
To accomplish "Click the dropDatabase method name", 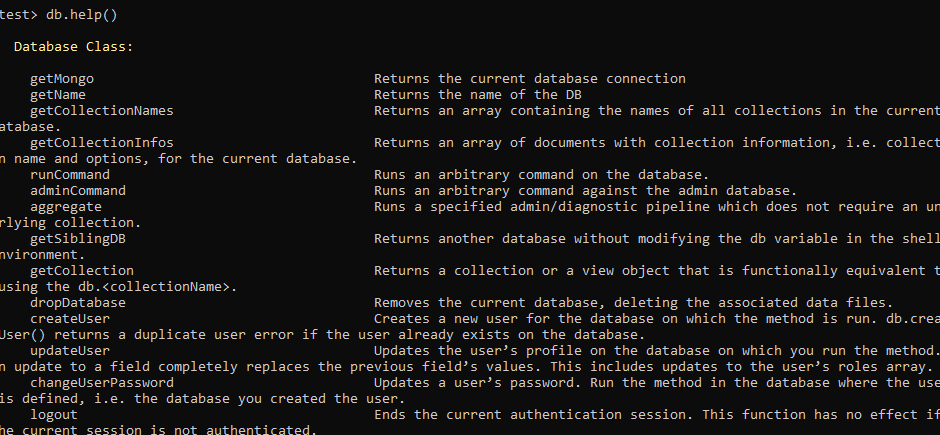I will pos(78,303).
